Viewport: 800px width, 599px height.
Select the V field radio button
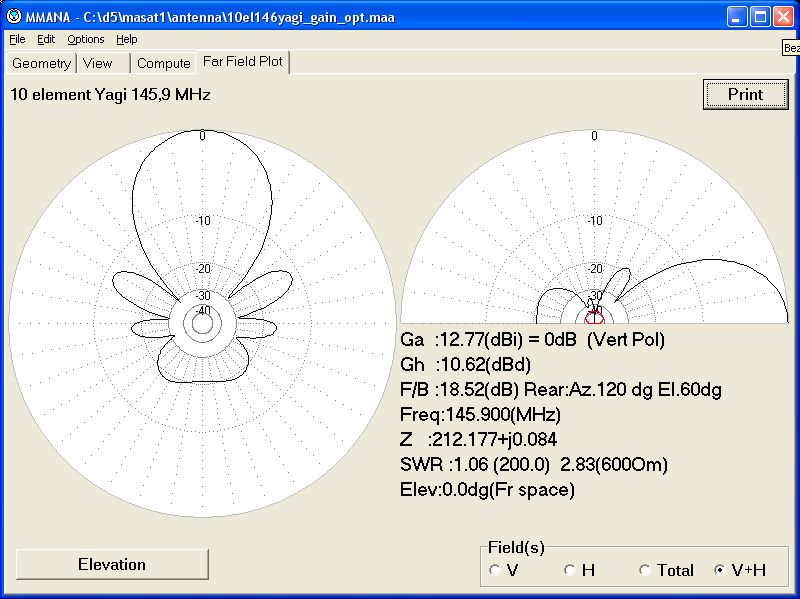click(x=495, y=570)
